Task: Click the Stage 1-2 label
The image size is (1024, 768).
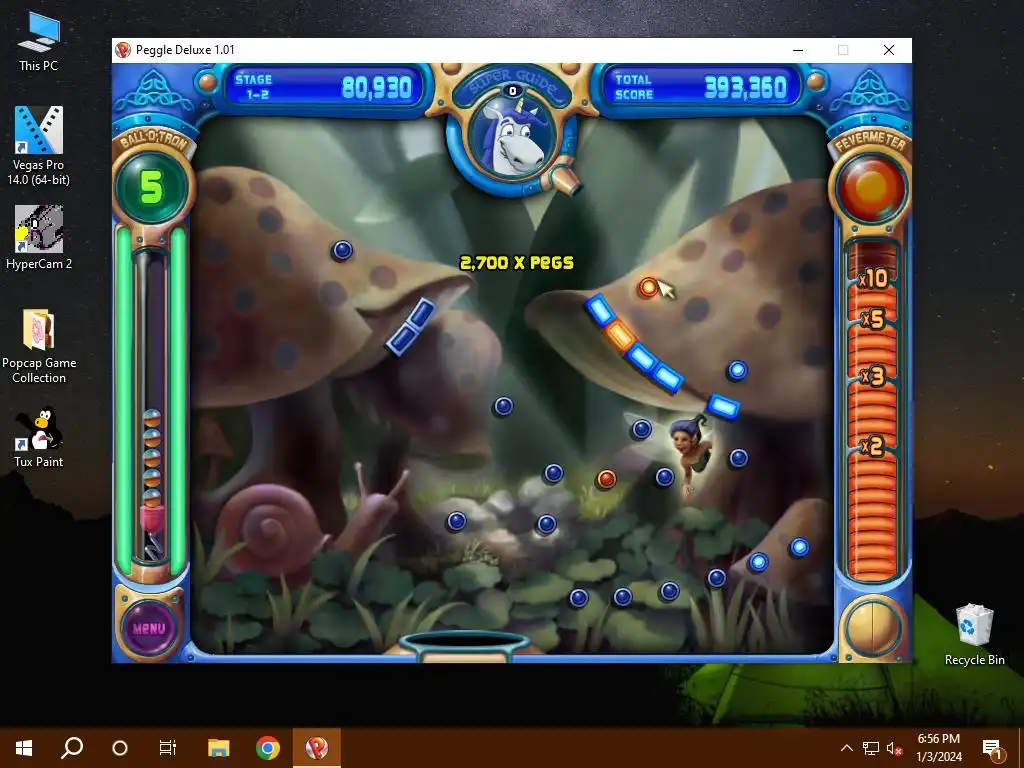Action: pyautogui.click(x=254, y=87)
